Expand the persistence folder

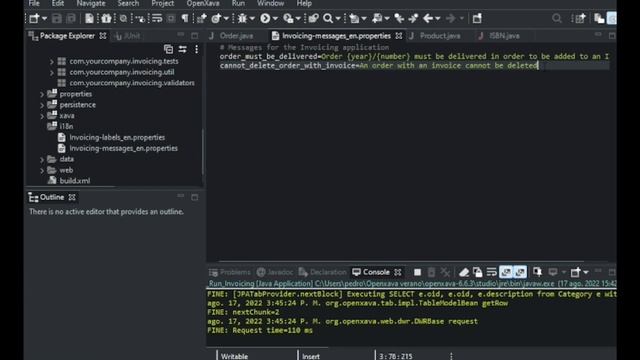click(42, 105)
